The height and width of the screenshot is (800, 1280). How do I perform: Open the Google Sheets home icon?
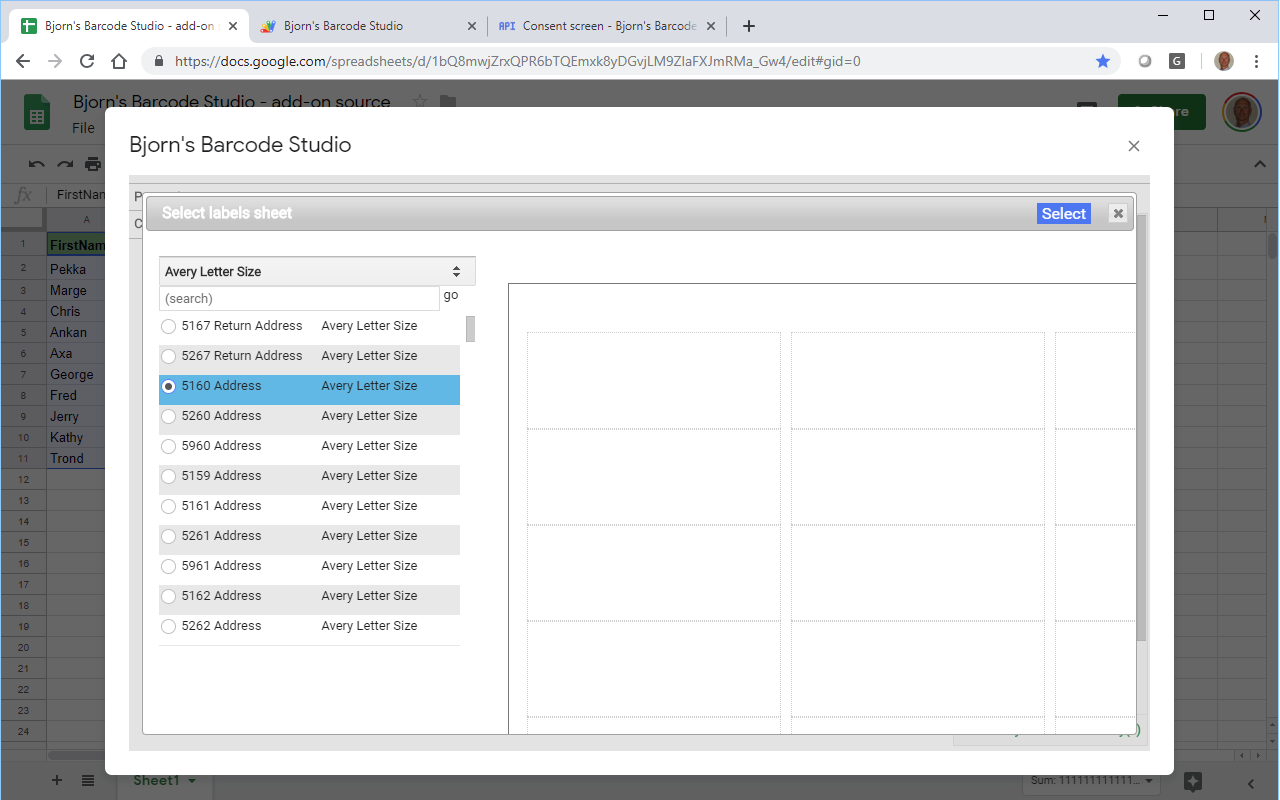[x=37, y=114]
